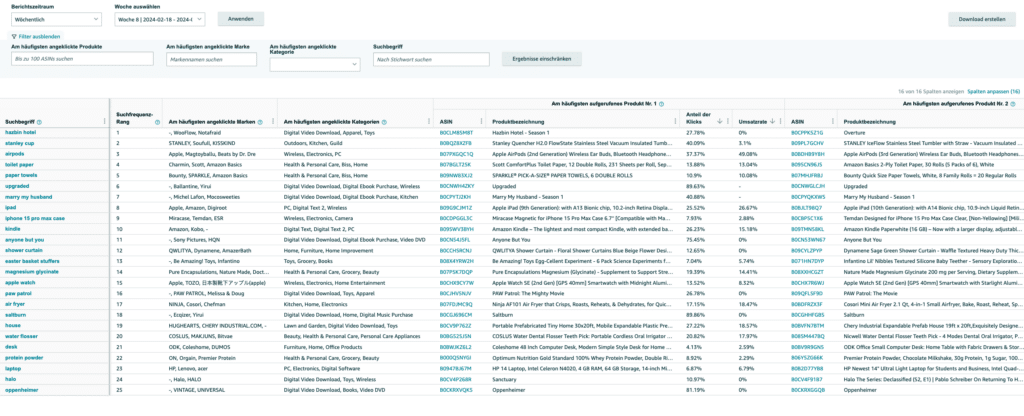Focus the Nach Stichwort suchen field
This screenshot has width=1024, height=416.
[x=431, y=59]
